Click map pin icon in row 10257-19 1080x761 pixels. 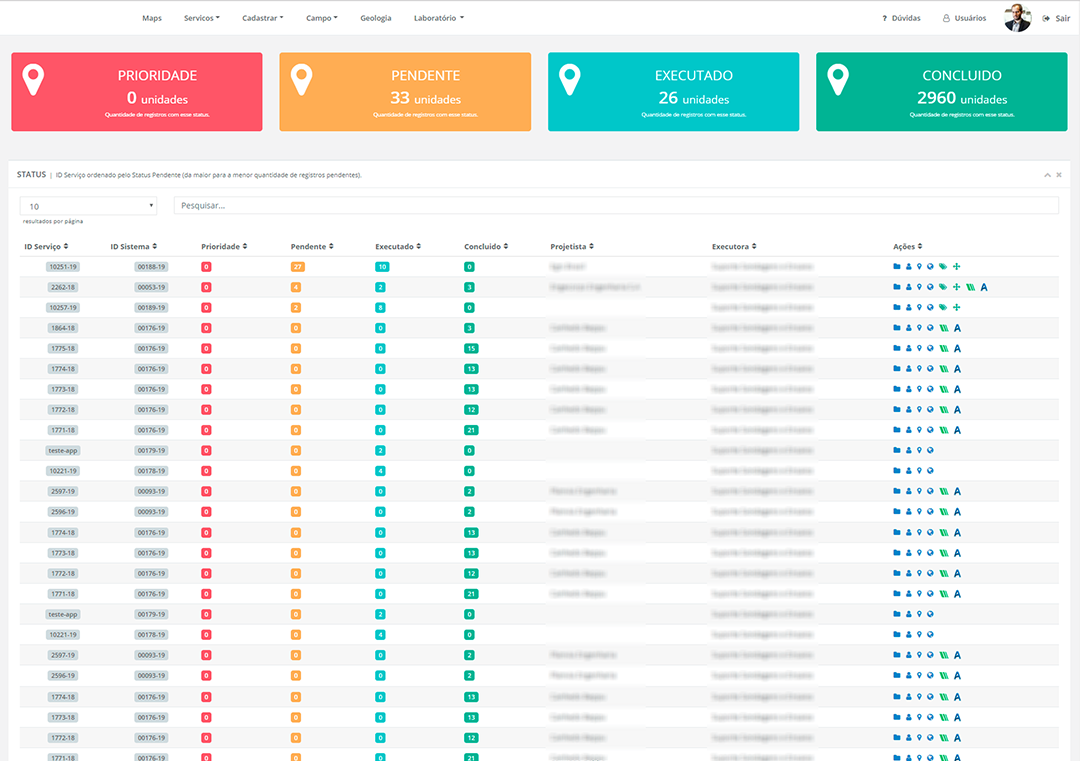919,308
